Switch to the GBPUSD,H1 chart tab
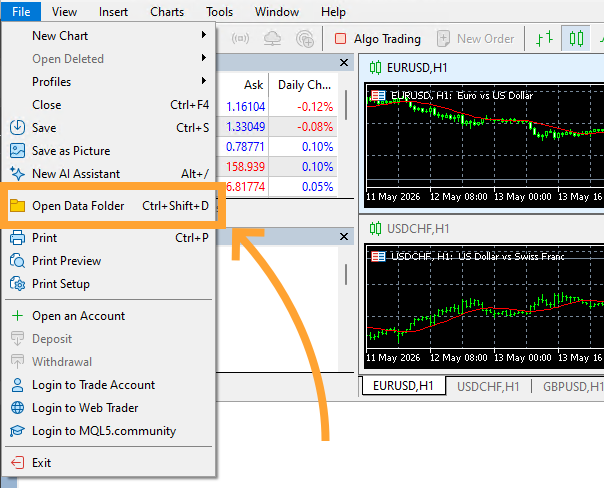 click(573, 386)
